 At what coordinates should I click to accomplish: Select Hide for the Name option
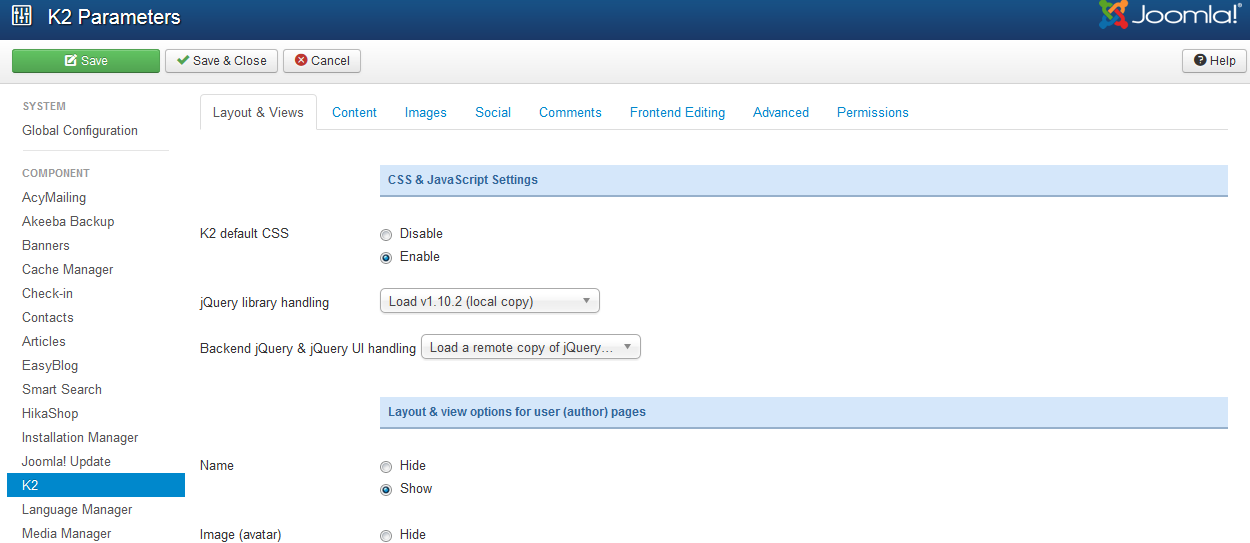click(x=386, y=467)
